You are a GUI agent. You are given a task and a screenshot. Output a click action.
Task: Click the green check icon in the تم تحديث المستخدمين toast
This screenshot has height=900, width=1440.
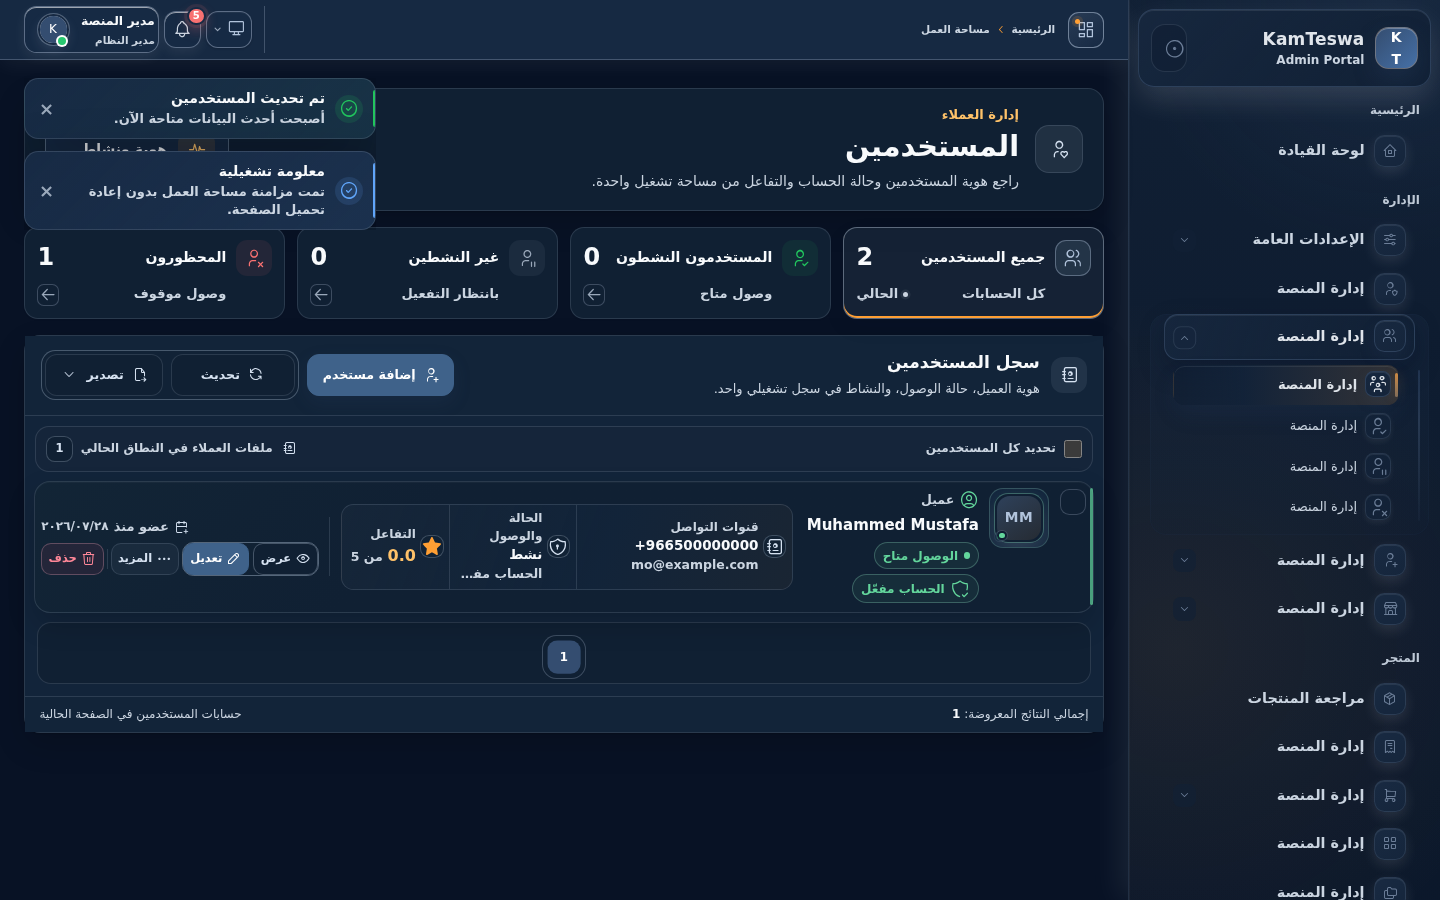point(349,109)
